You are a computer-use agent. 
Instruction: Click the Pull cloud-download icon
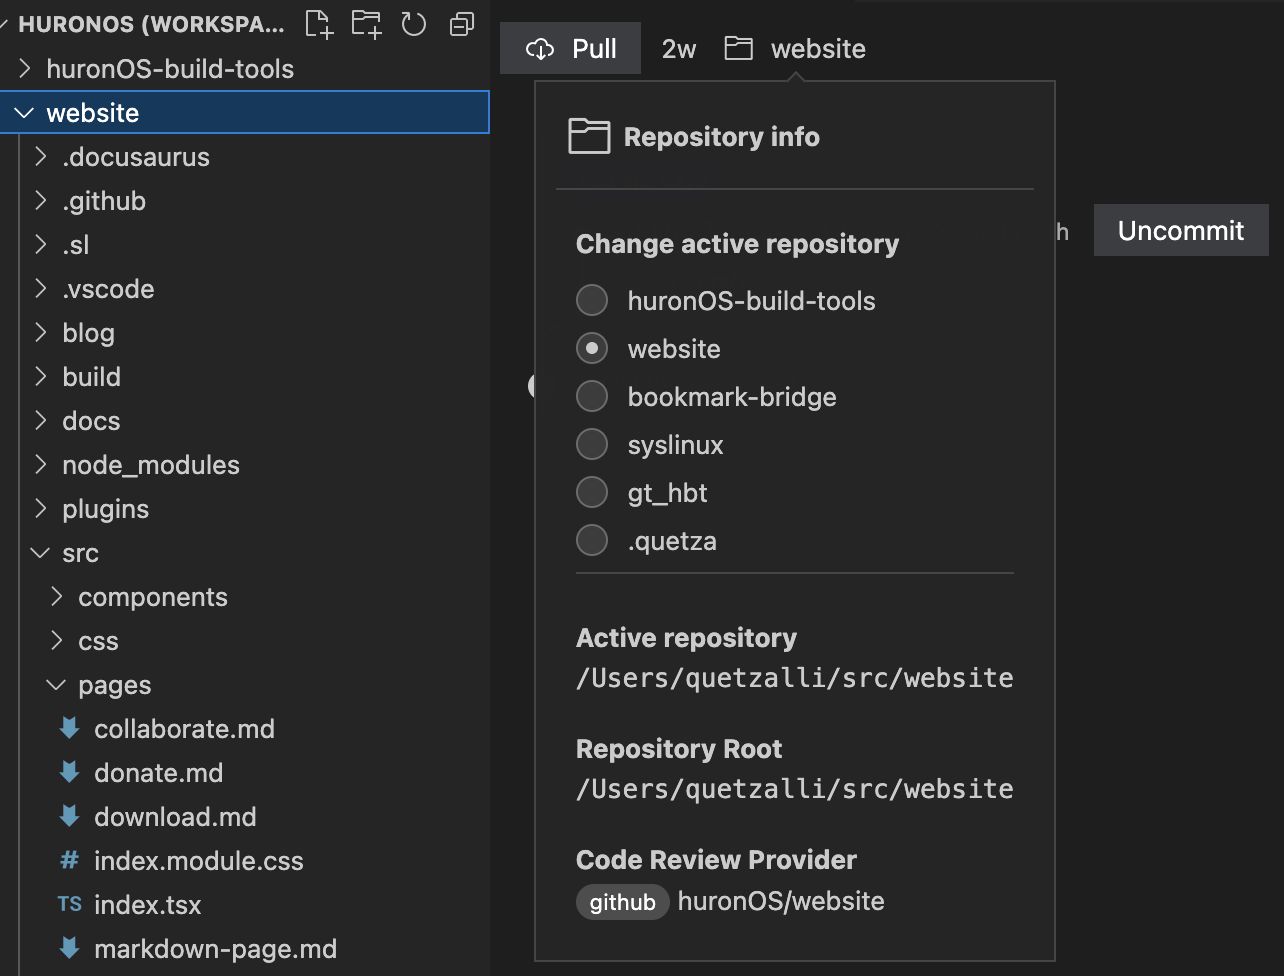point(541,48)
